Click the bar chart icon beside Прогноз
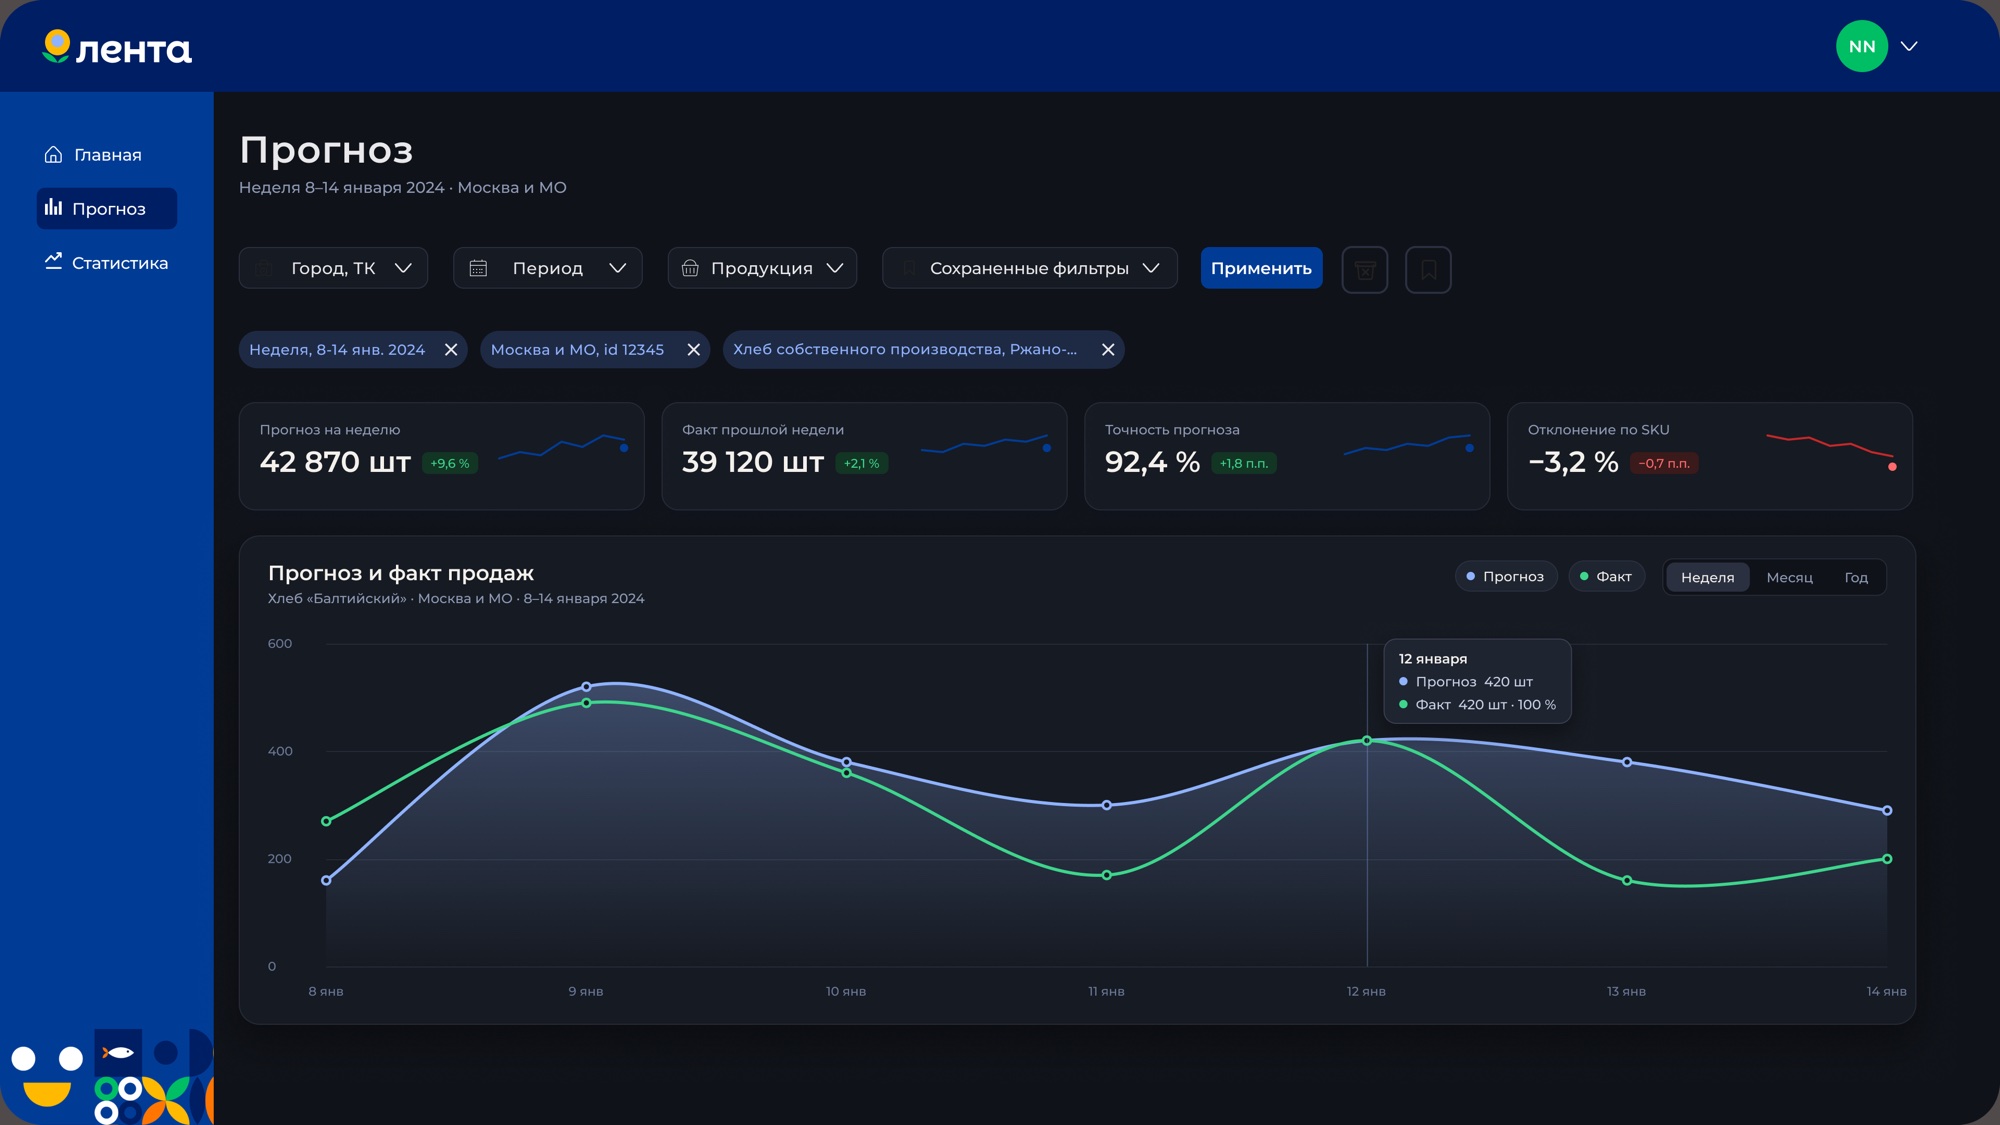Image resolution: width=2000 pixels, height=1125 pixels. point(53,207)
